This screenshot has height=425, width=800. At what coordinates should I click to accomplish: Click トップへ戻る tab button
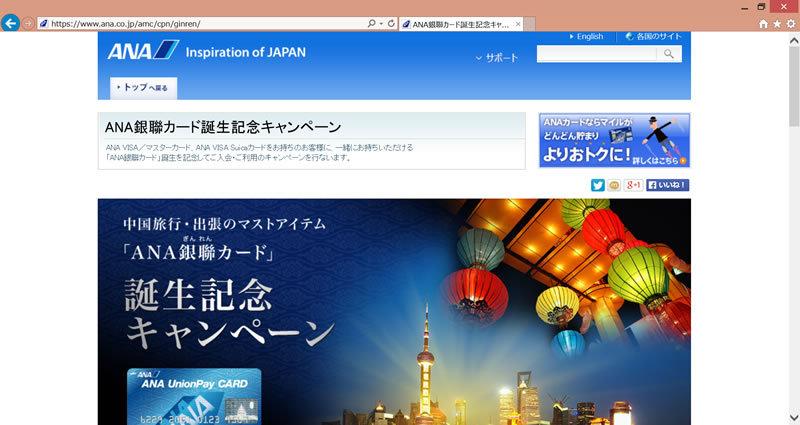pos(143,88)
